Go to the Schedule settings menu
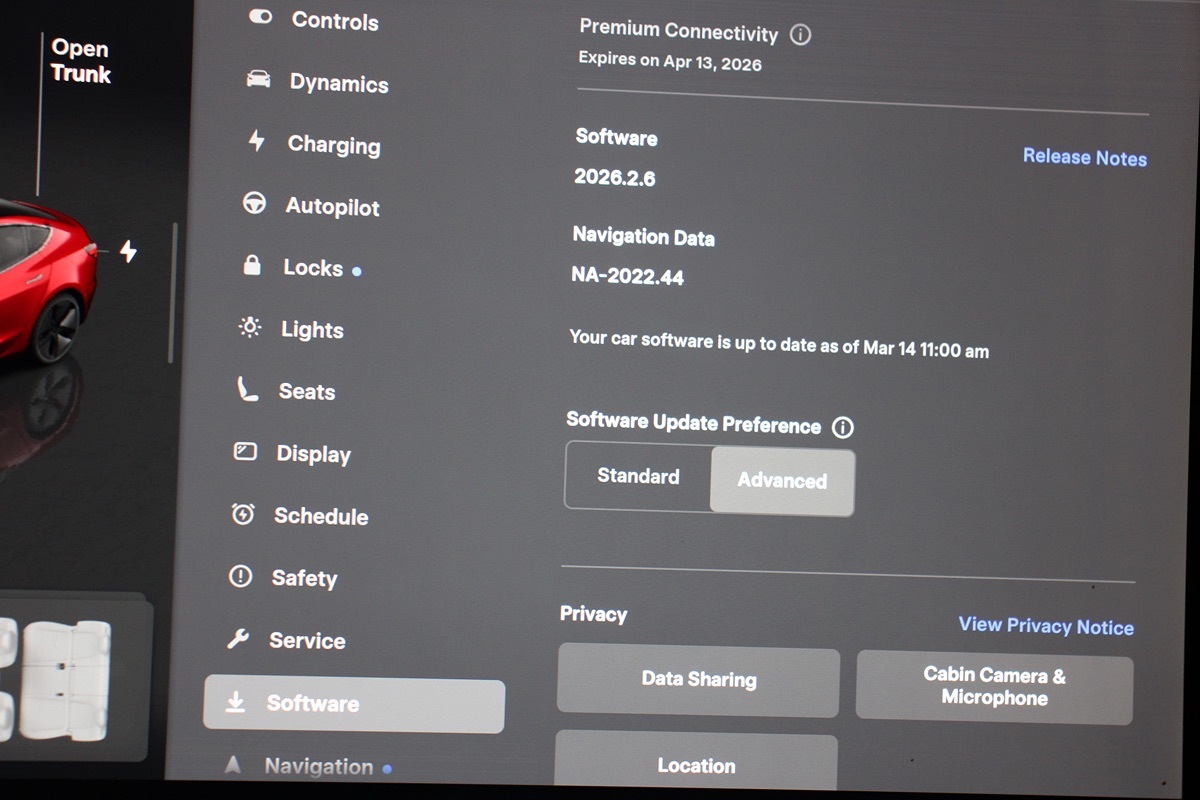Image resolution: width=1200 pixels, height=800 pixels. [320, 516]
